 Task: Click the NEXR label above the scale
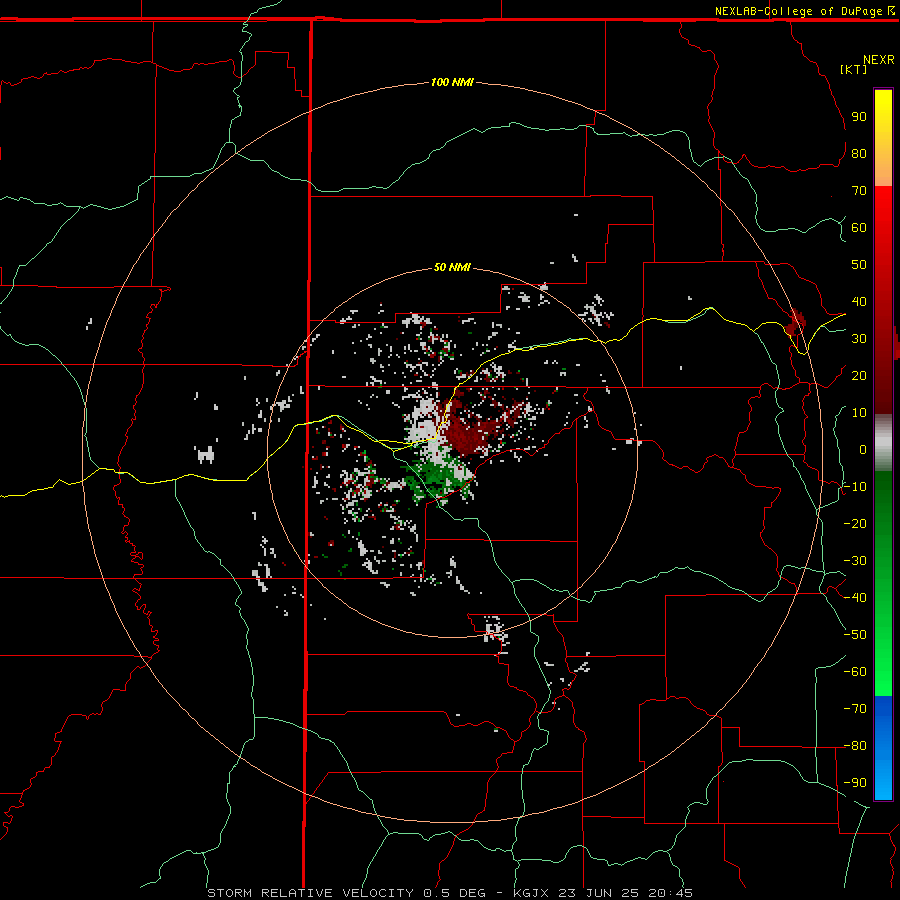(x=878, y=60)
